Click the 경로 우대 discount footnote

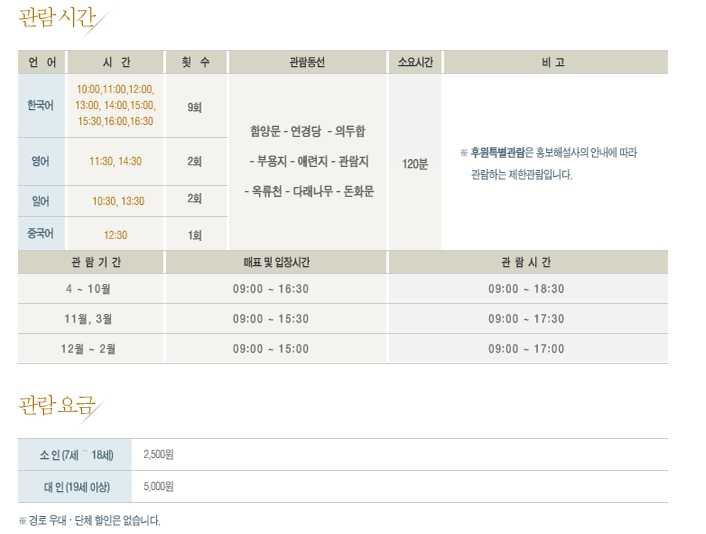[x=89, y=520]
